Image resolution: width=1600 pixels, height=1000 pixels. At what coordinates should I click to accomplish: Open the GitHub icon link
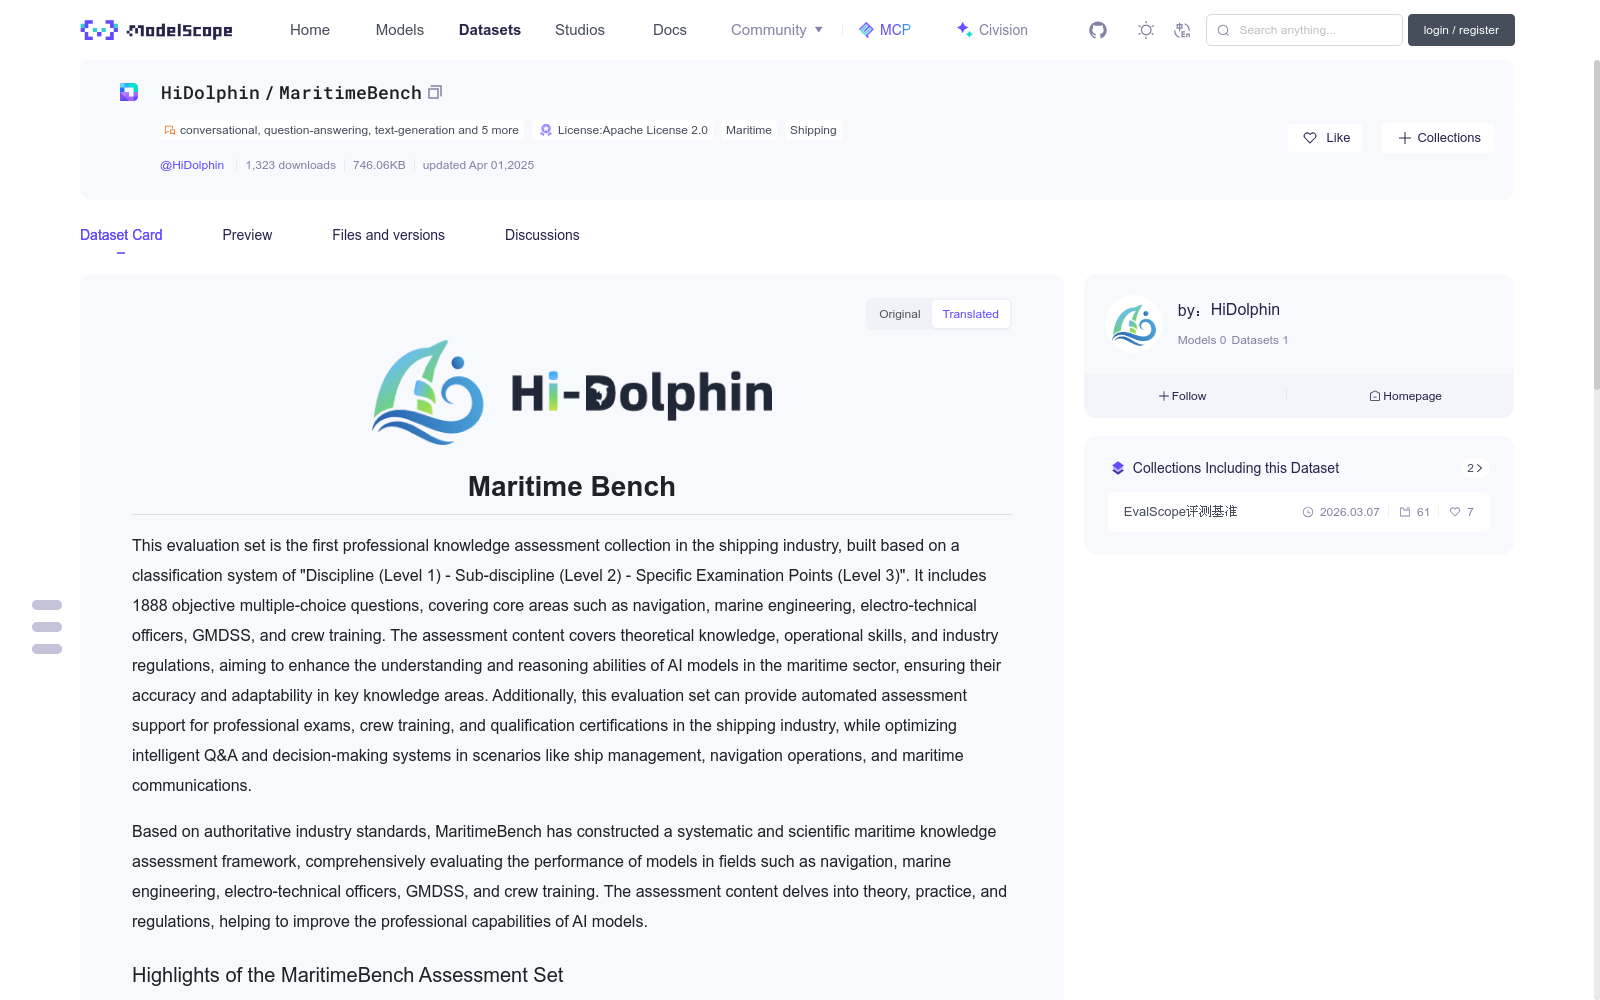tap(1098, 30)
